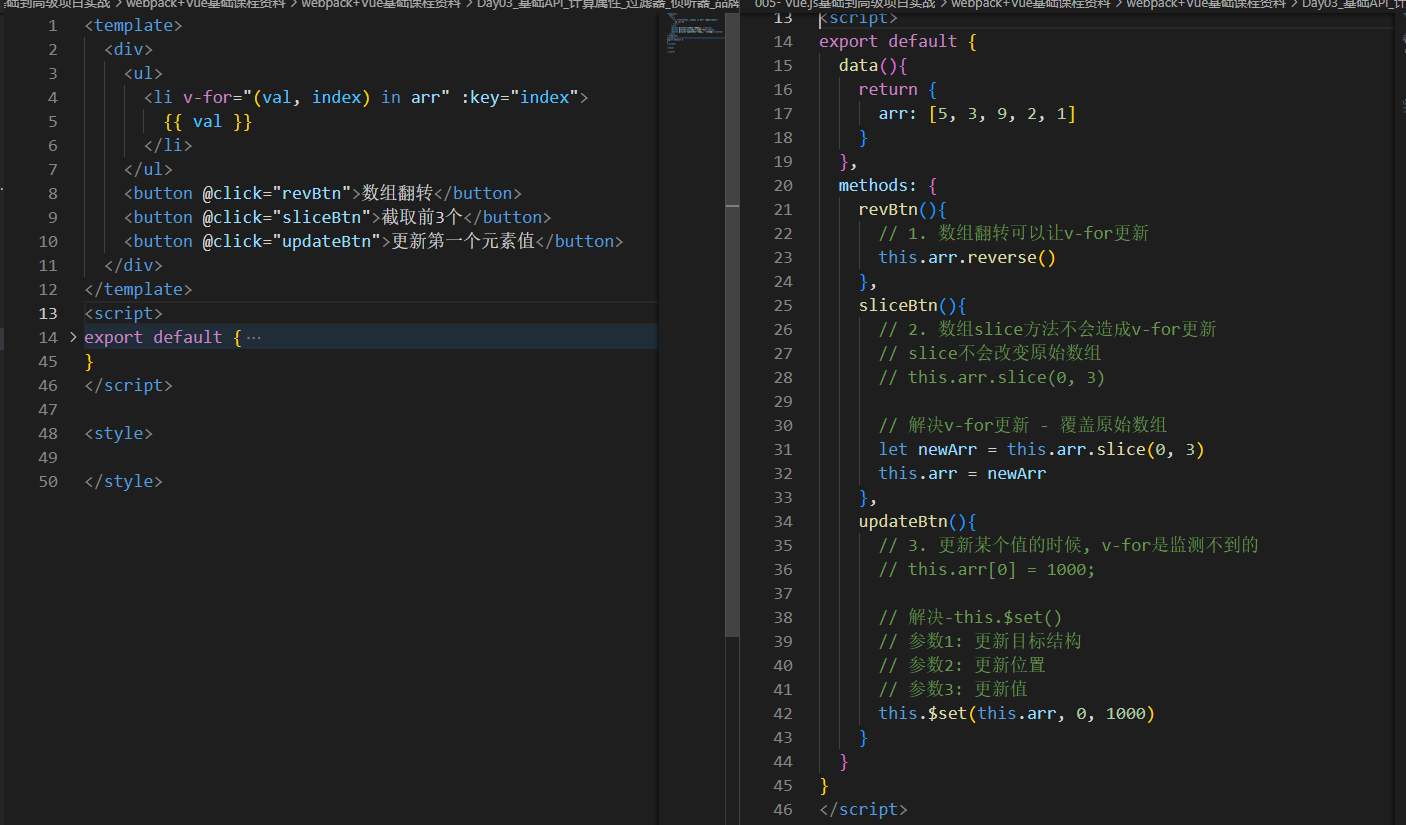Viewport: 1406px width, 825px height.
Task: Click the closing </li> tag
Action: pyautogui.click(x=168, y=145)
